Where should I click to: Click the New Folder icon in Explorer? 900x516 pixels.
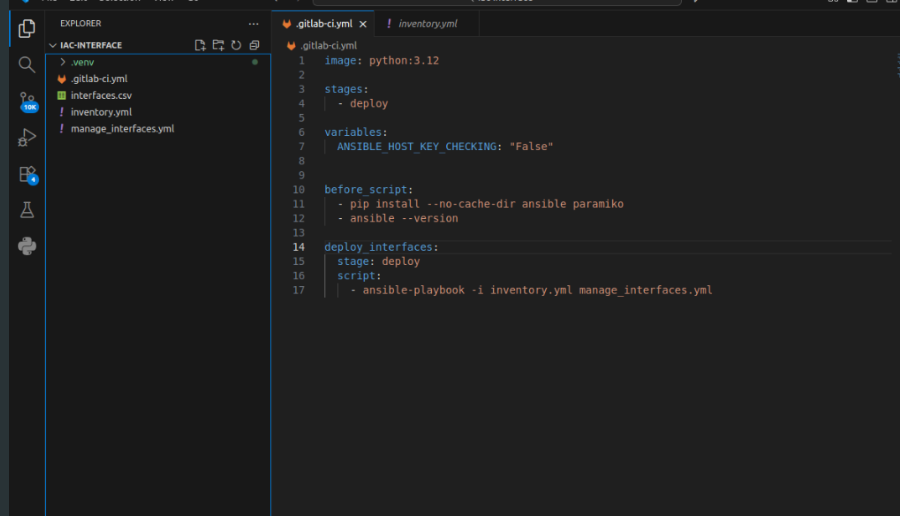[218, 45]
